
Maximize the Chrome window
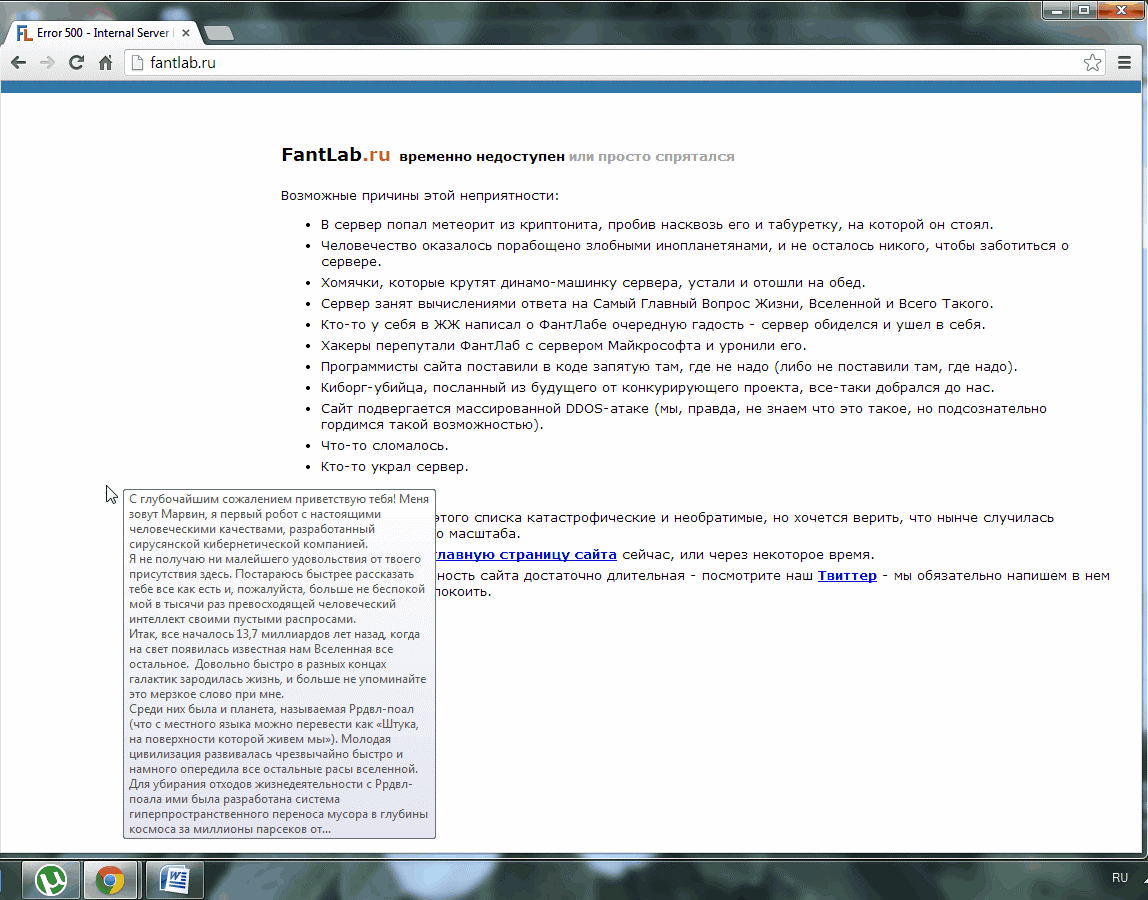(1084, 10)
